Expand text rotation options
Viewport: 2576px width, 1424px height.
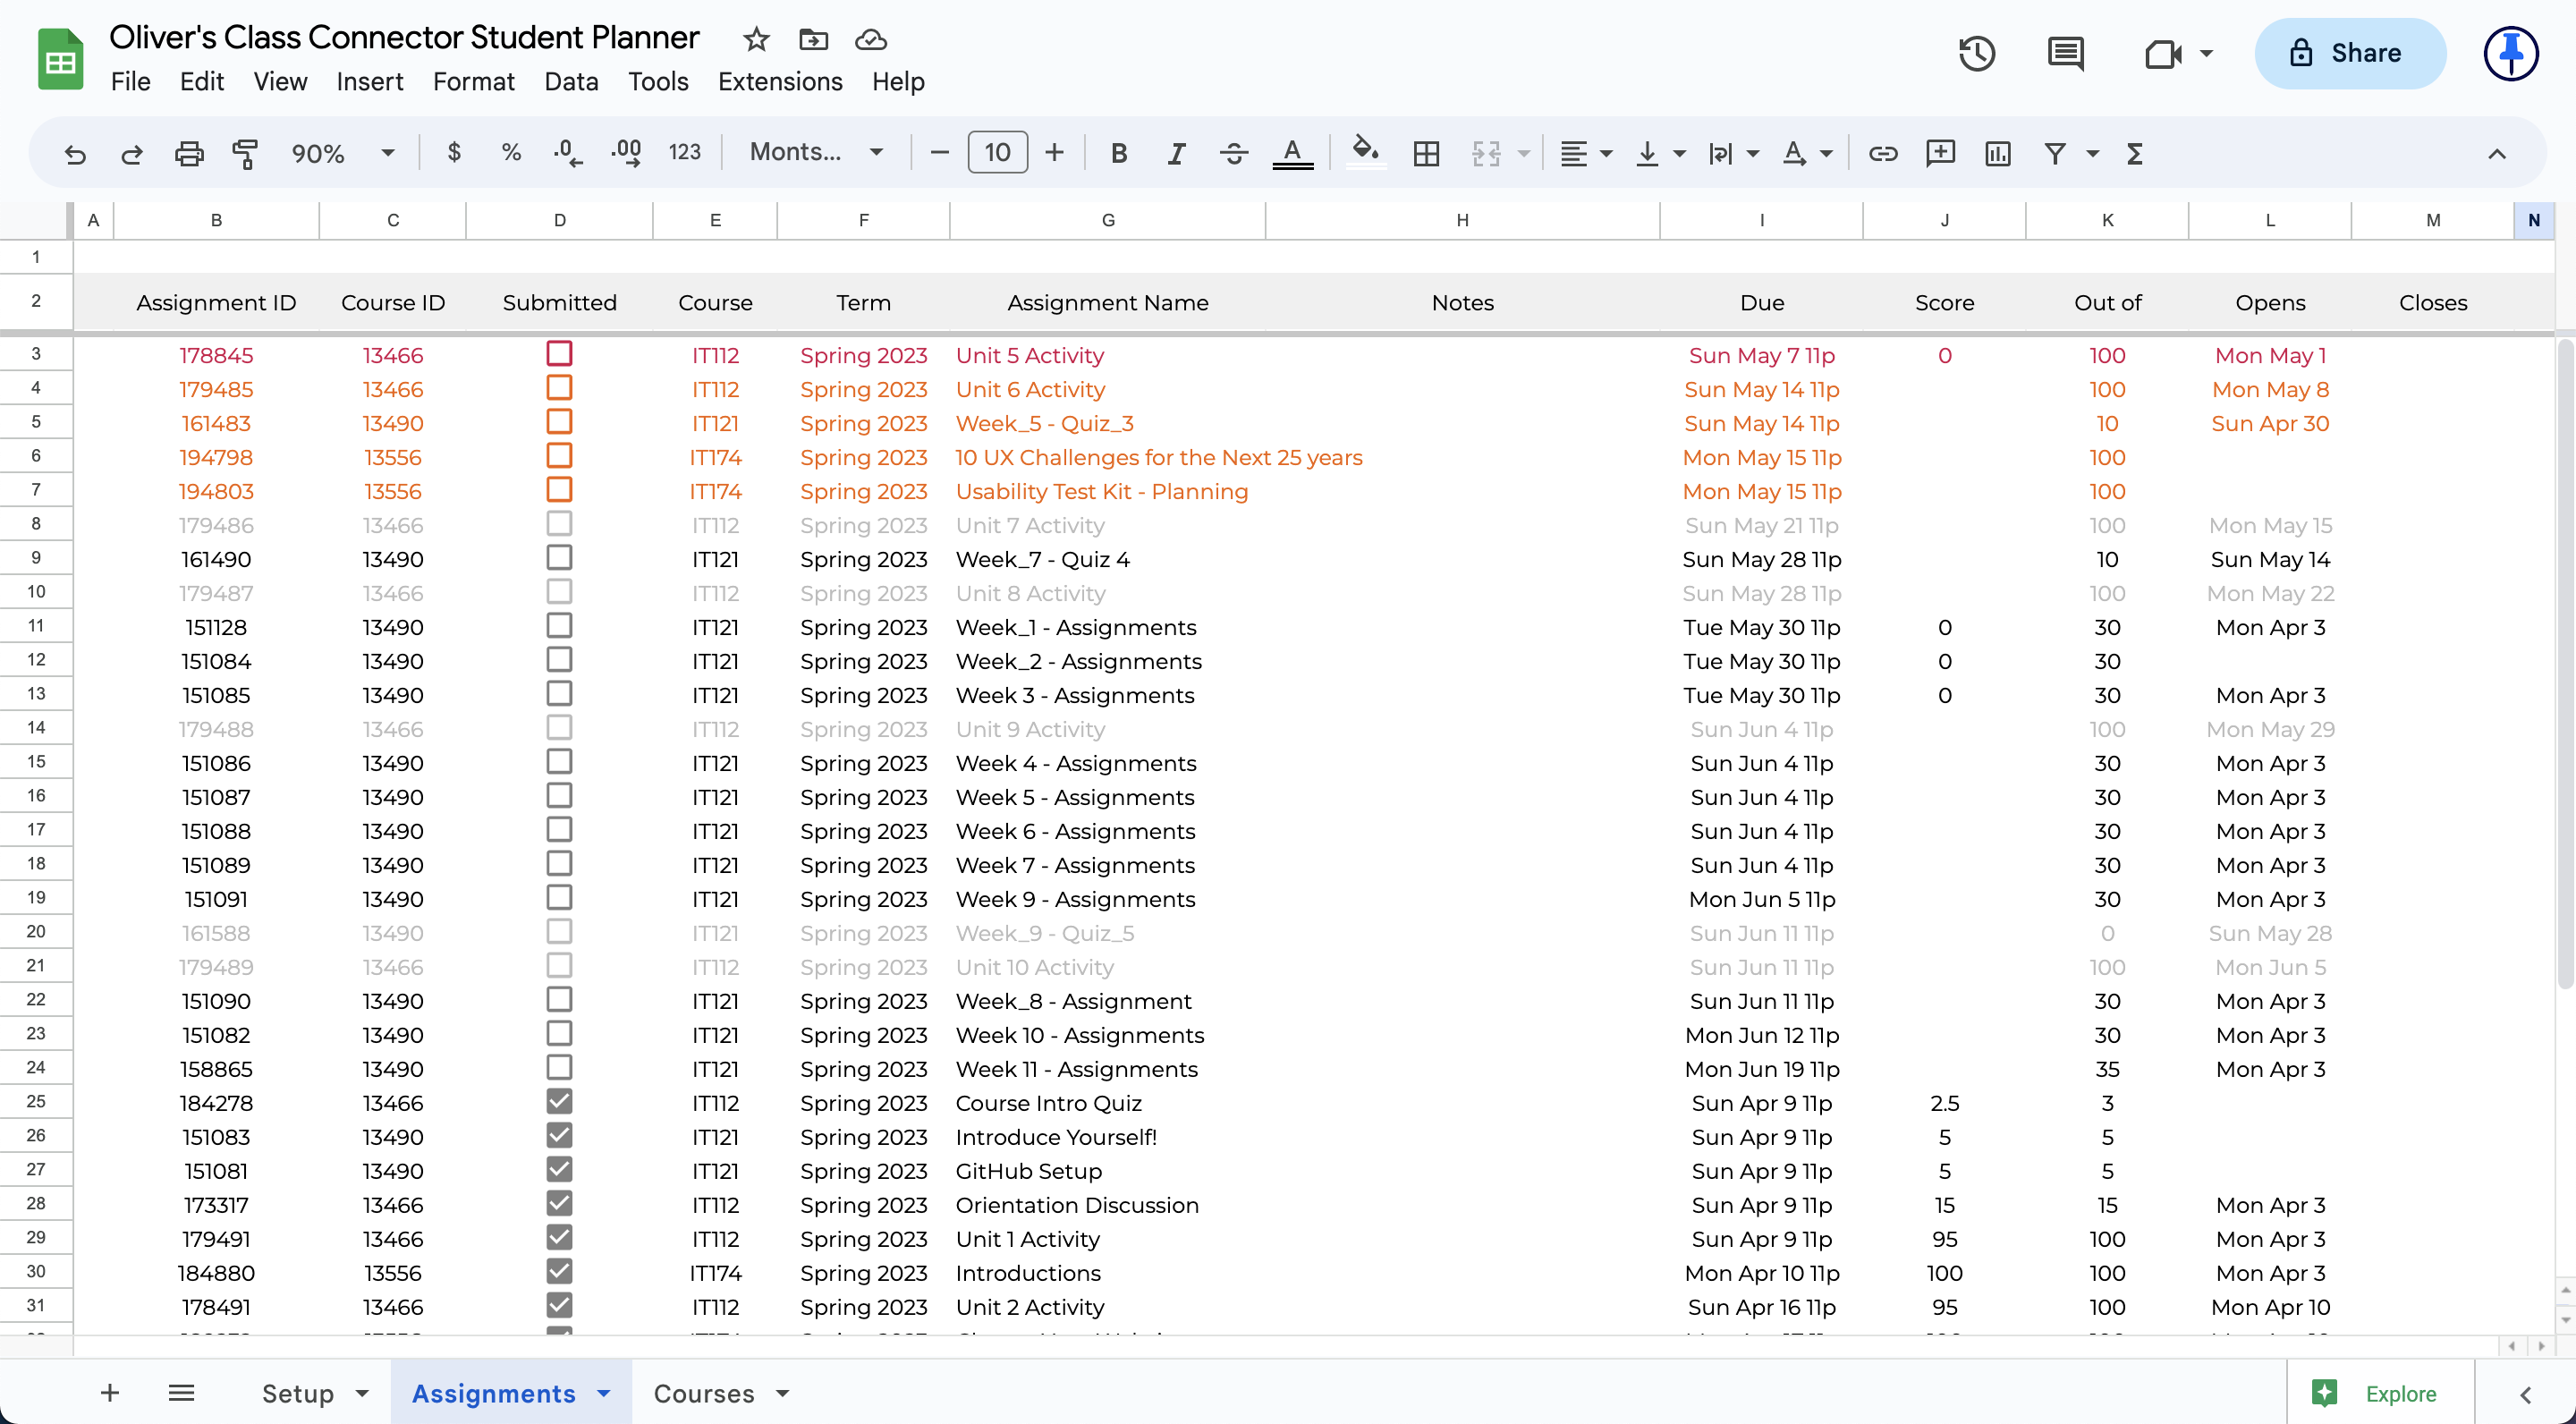(1826, 154)
